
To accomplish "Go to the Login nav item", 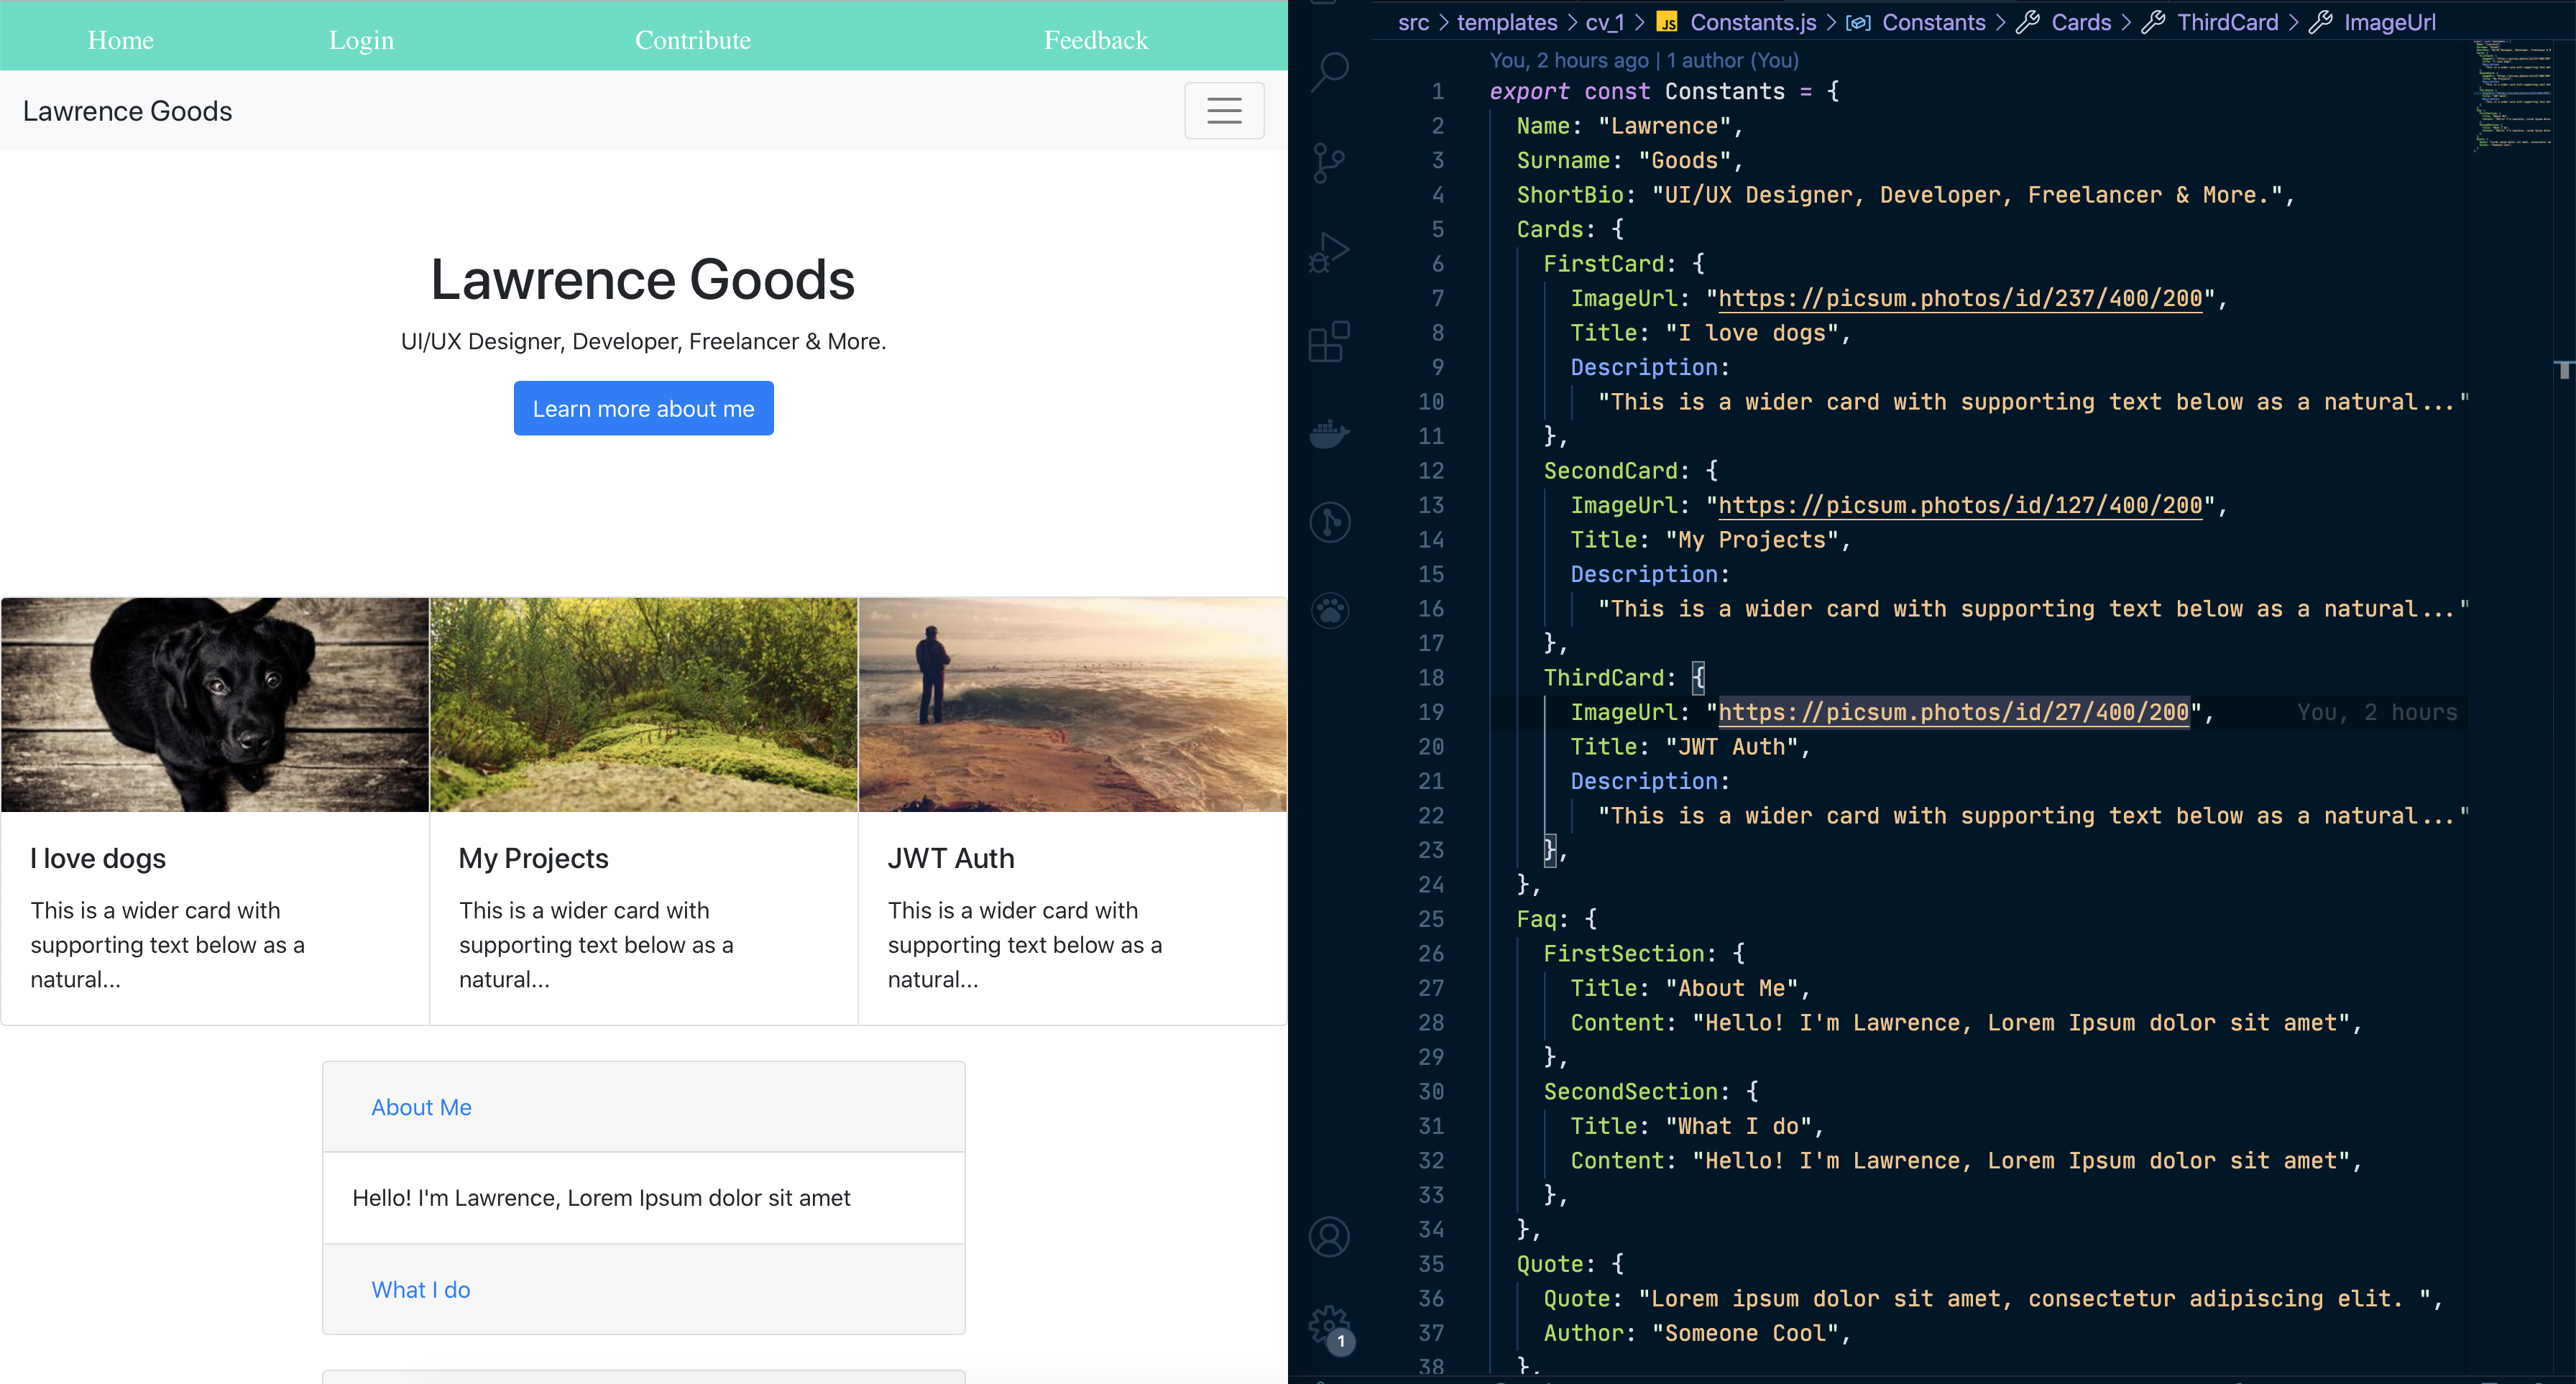I will pyautogui.click(x=361, y=40).
